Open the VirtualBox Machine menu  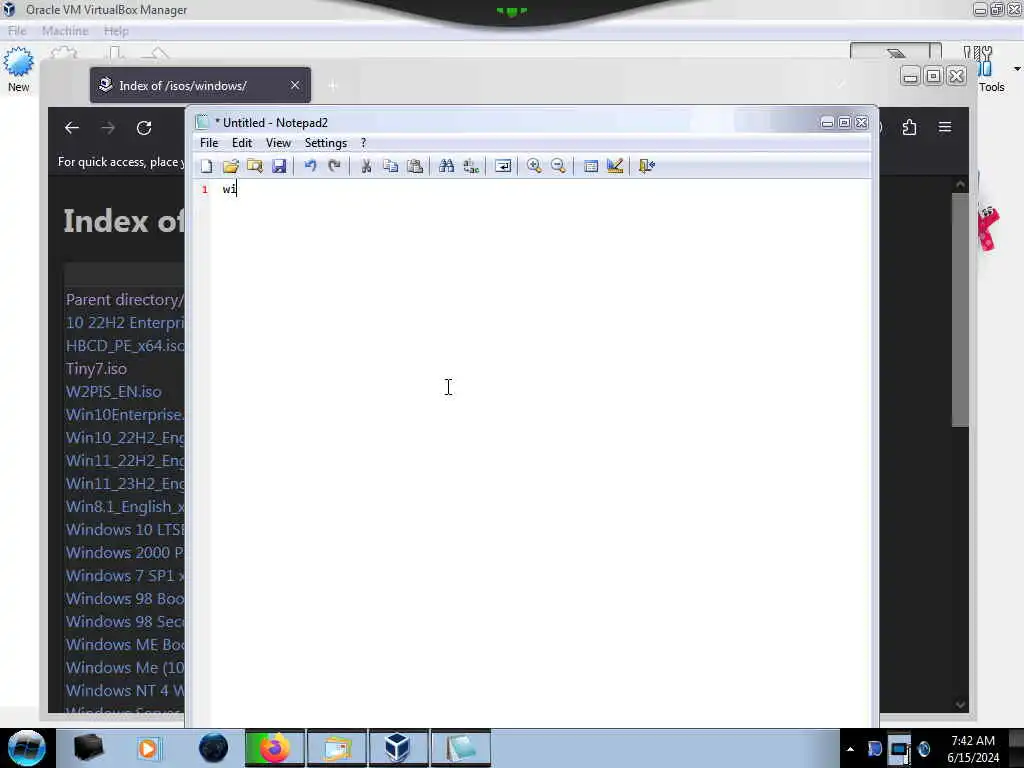(x=65, y=31)
